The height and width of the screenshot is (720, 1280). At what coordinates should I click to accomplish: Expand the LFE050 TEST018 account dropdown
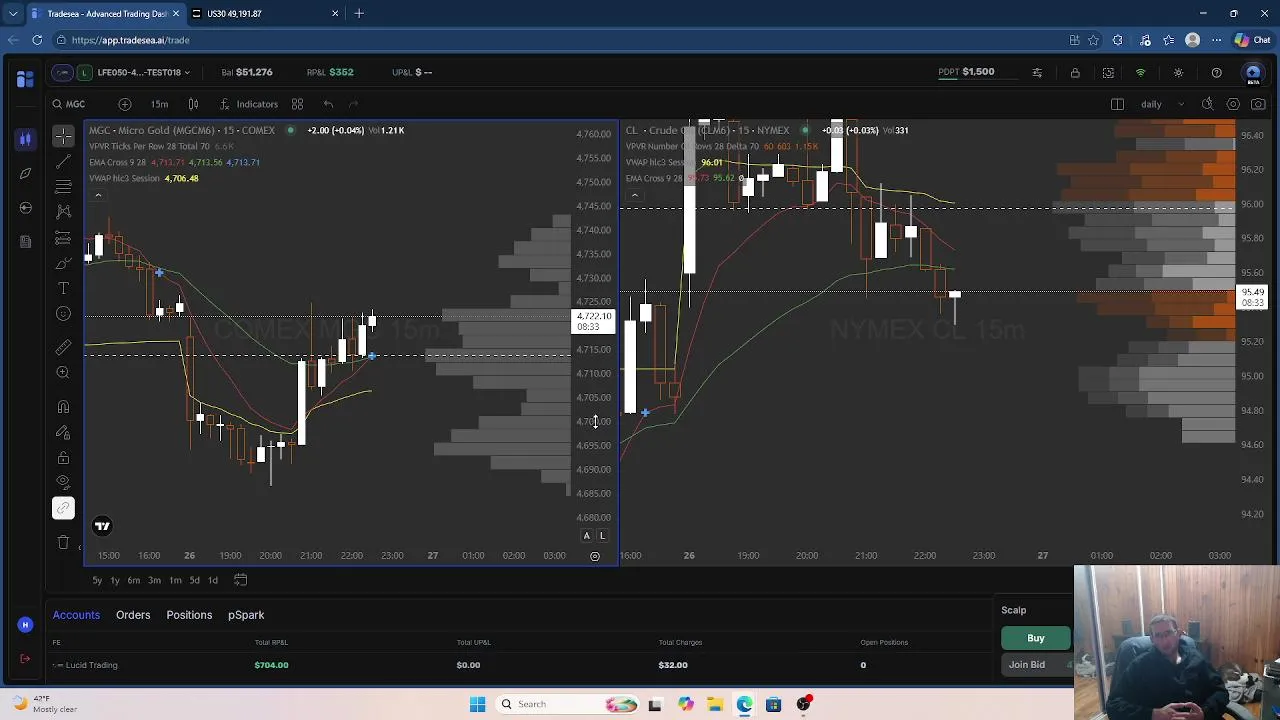coord(143,72)
